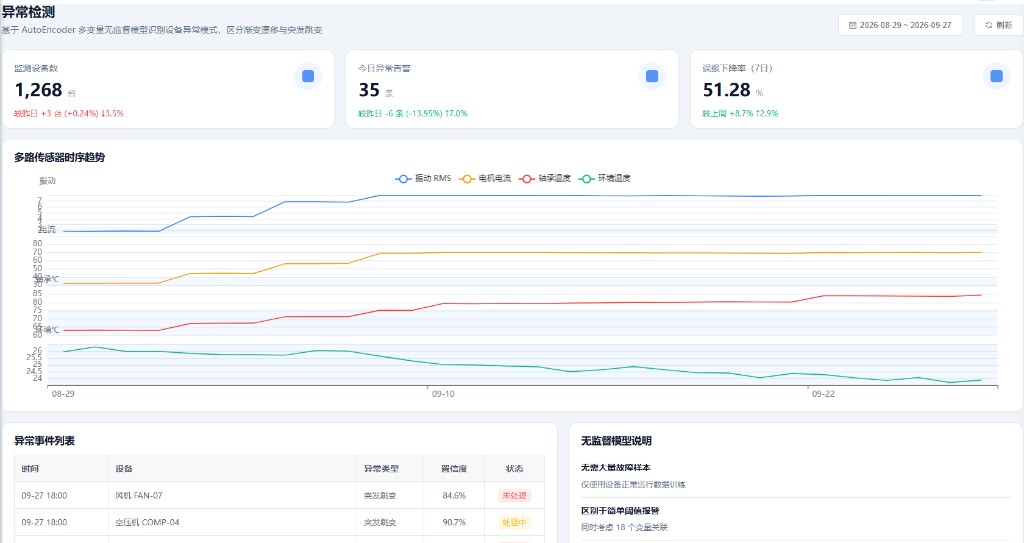1024x543 pixels.
Task: Click the 异常检测 page title
Action: pos(28,12)
